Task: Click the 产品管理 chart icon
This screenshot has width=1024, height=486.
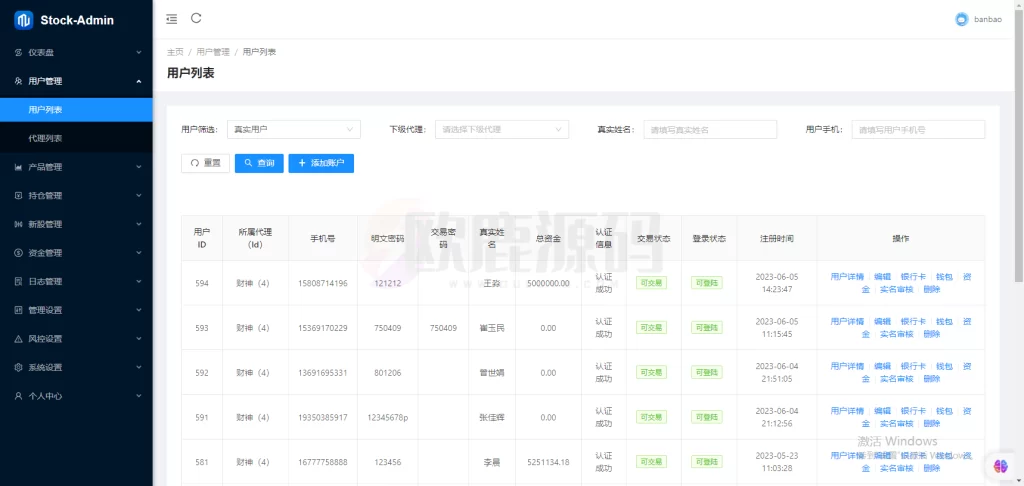Action: (x=18, y=167)
